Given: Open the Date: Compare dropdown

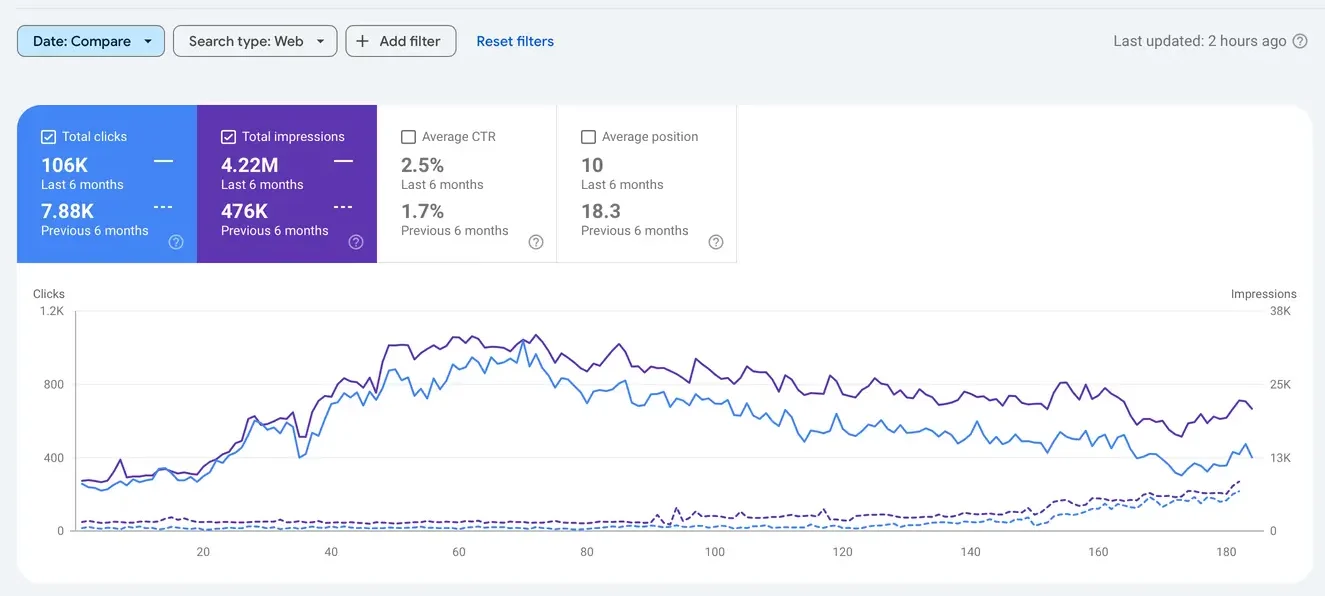Looking at the screenshot, I should point(91,41).
